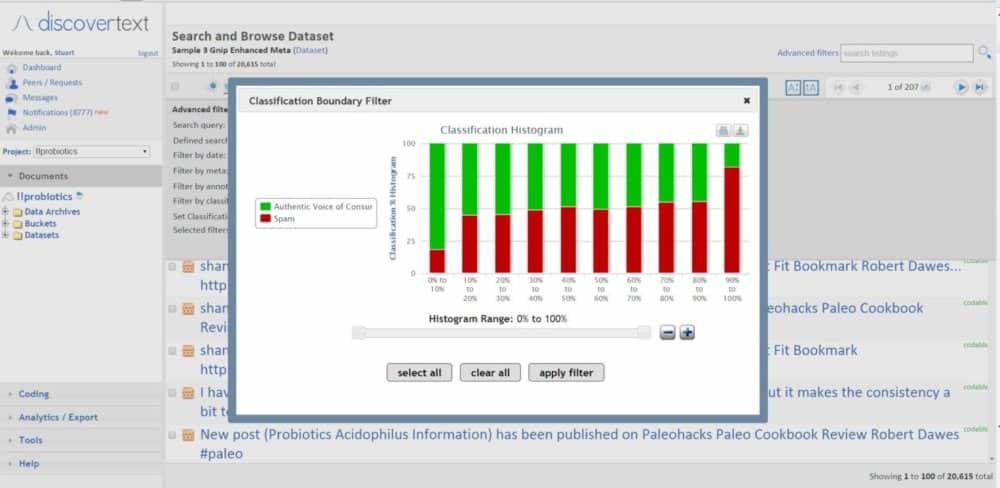
Task: Download the classification histogram image
Action: 741,131
